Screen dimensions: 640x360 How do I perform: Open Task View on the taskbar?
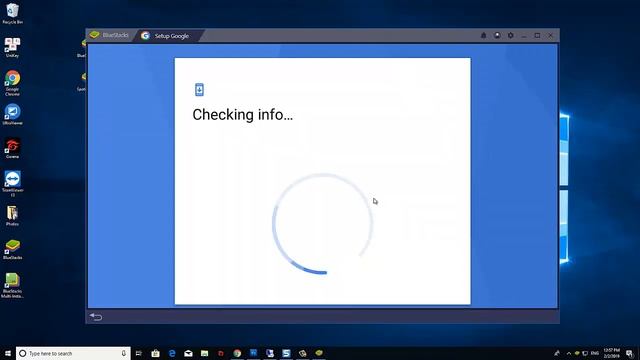point(138,353)
